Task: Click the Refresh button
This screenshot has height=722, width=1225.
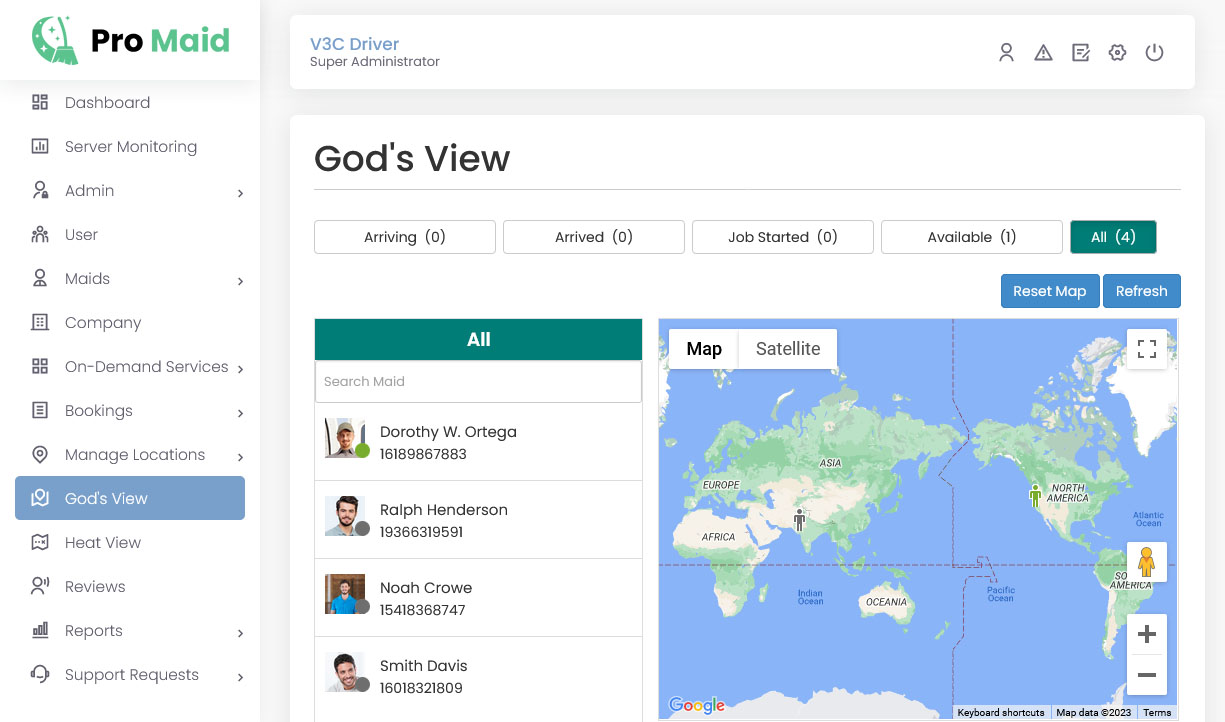Action: tap(1142, 291)
